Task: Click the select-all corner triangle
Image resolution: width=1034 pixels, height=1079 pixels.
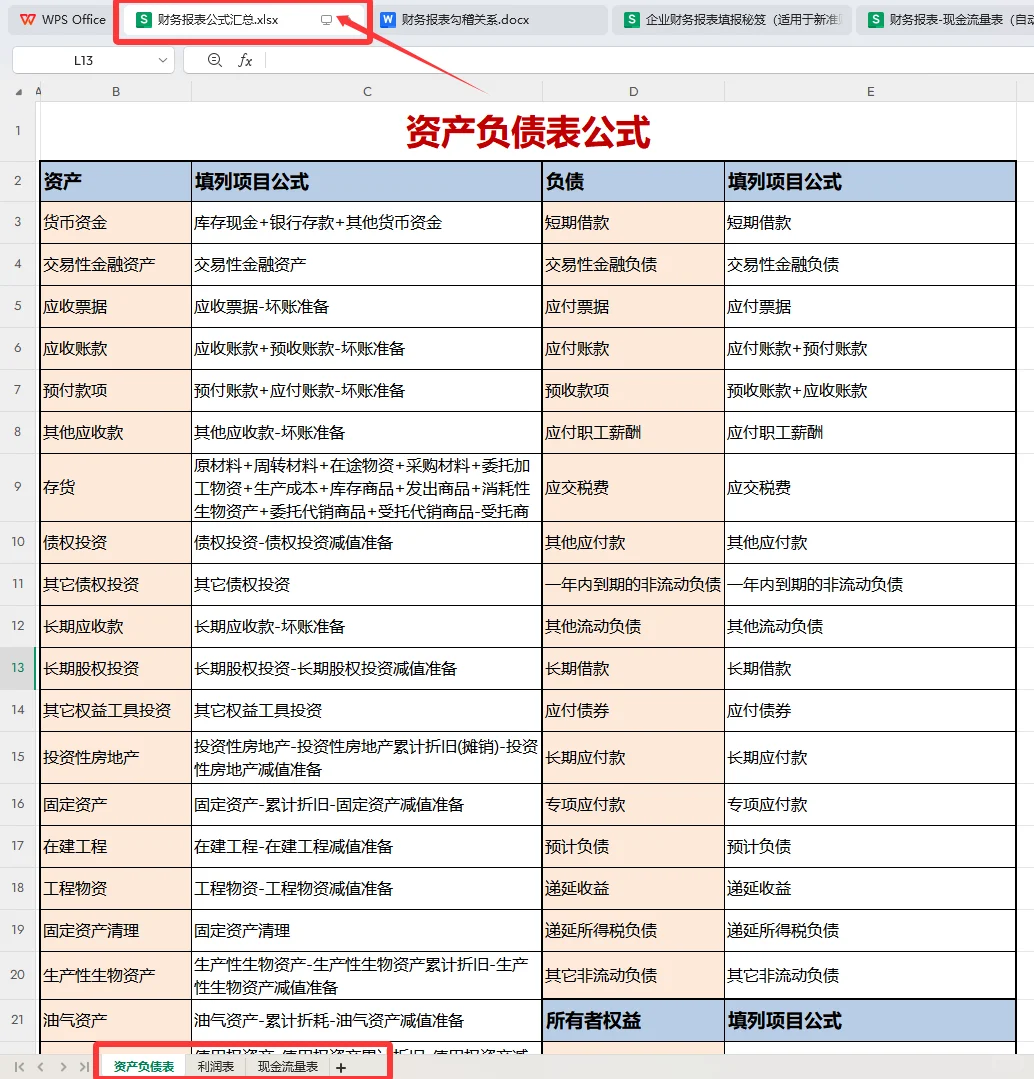Action: 19,92
